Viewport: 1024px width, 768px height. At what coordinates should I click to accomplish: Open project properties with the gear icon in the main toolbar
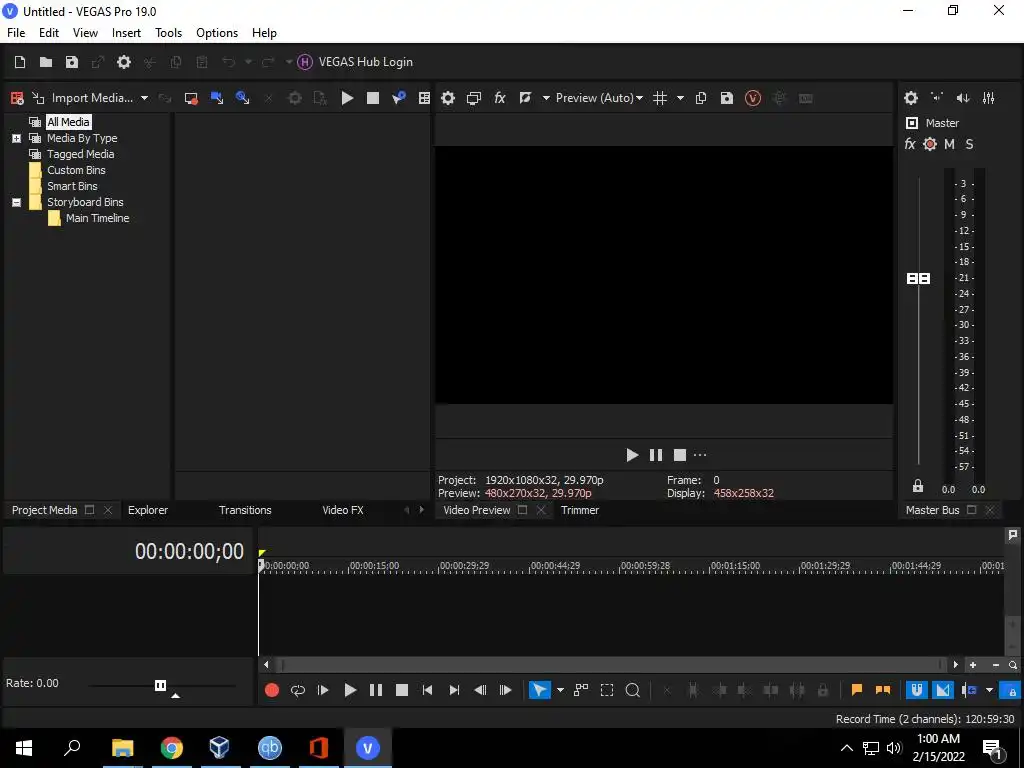123,62
